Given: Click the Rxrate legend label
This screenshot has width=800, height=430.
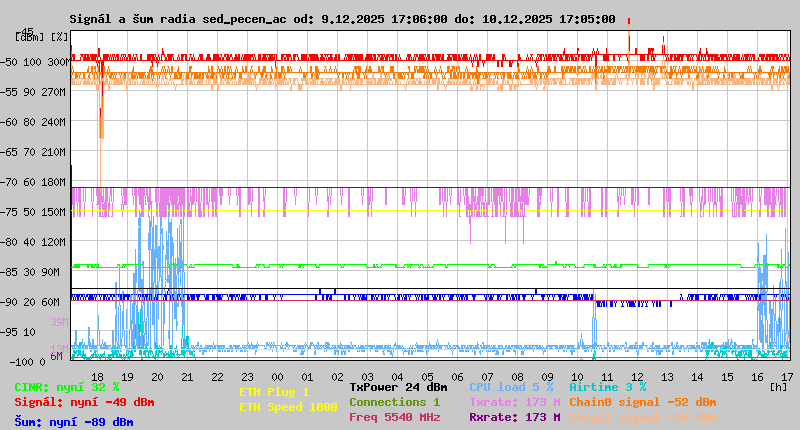Looking at the screenshot, I should pos(514,417).
